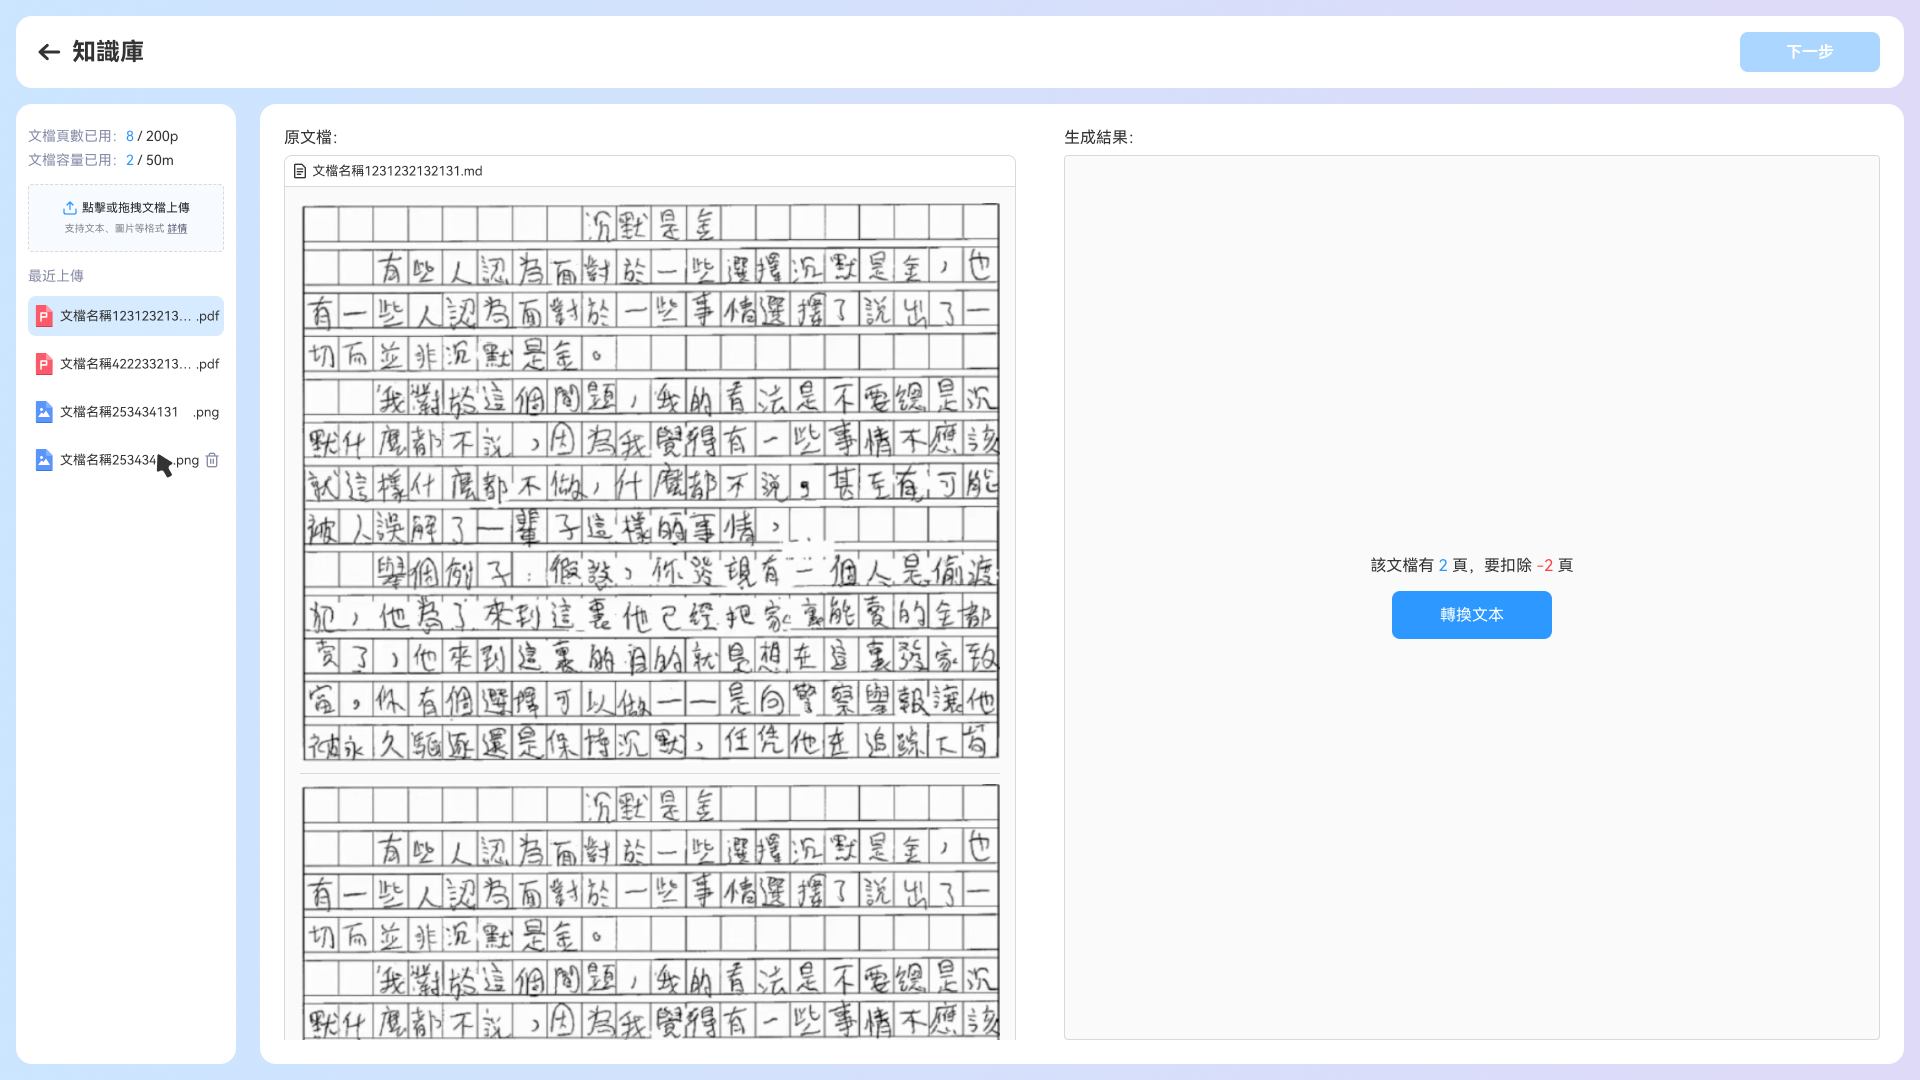Click the 知識庫 page title
Viewport: 1920px width, 1080px height.
click(x=108, y=52)
